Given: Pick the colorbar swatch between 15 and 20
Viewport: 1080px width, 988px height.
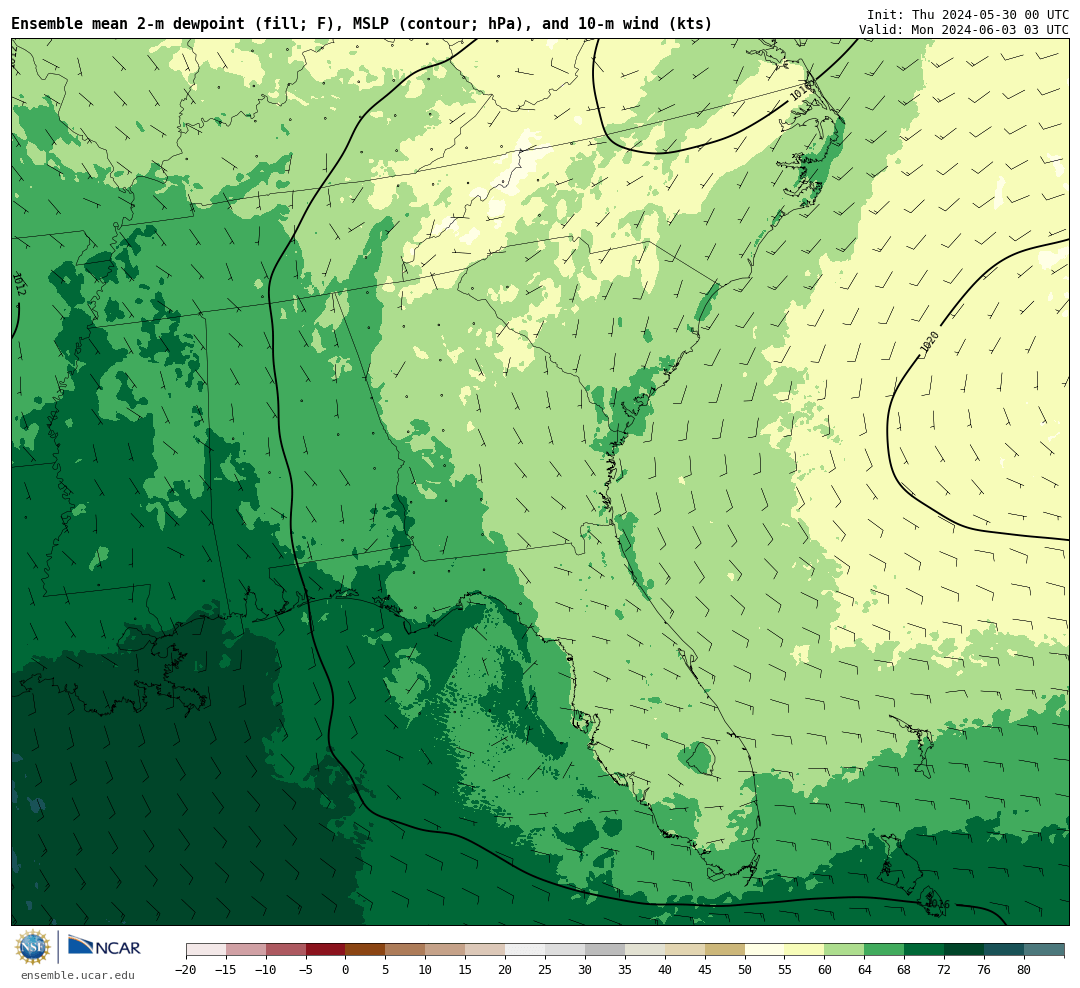Looking at the screenshot, I should [486, 950].
